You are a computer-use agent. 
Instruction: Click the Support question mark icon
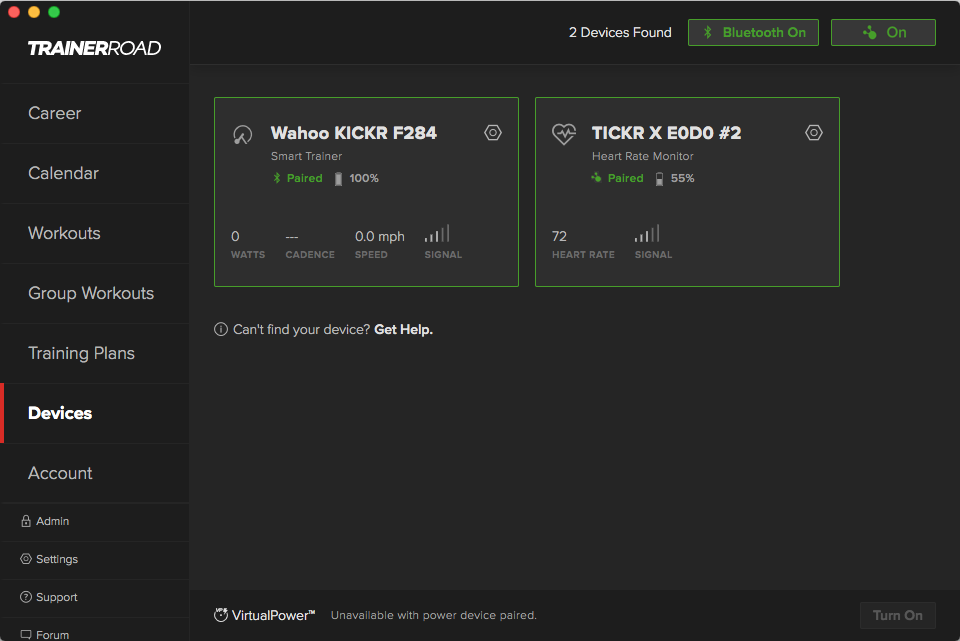(x=26, y=597)
